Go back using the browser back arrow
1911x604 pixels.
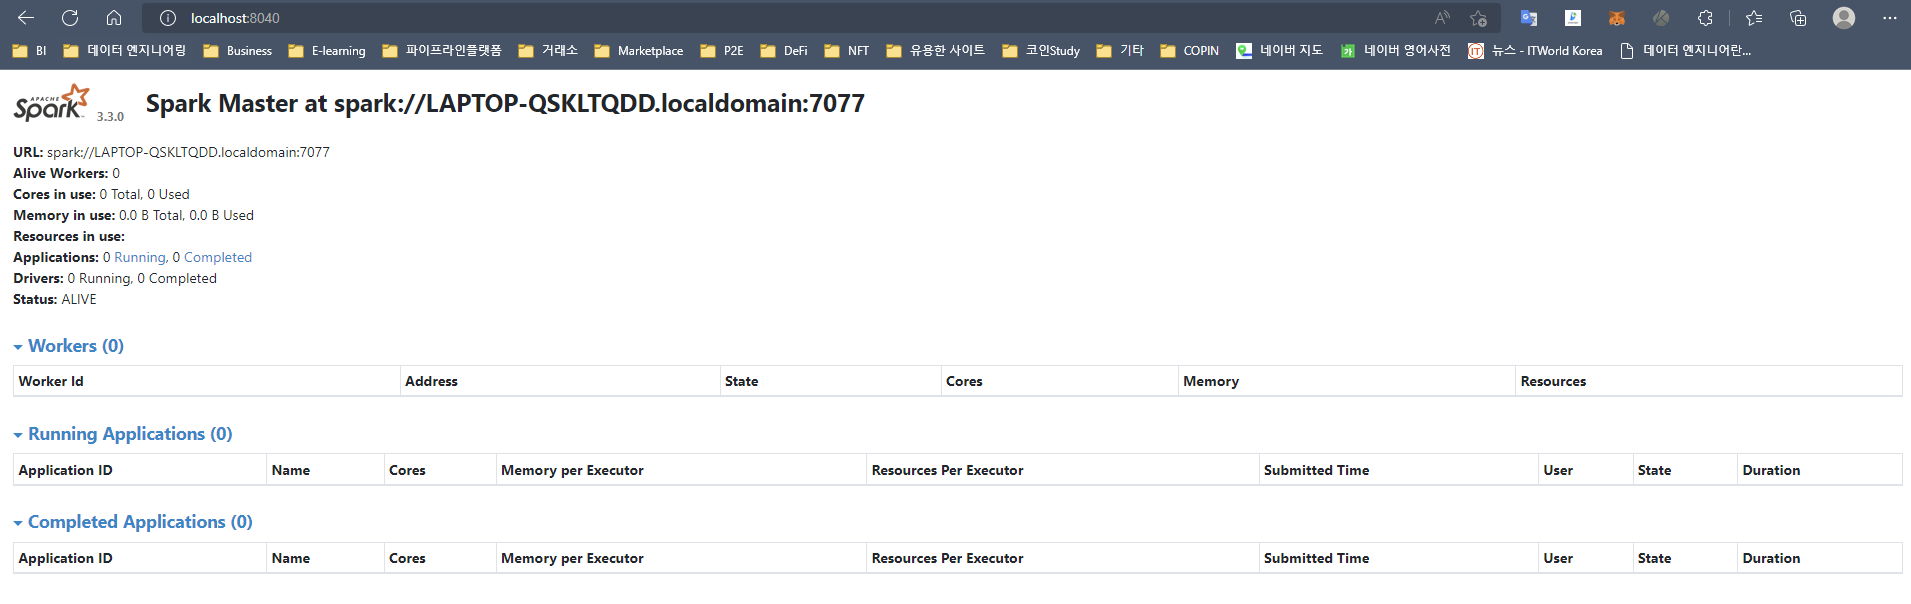(26, 18)
